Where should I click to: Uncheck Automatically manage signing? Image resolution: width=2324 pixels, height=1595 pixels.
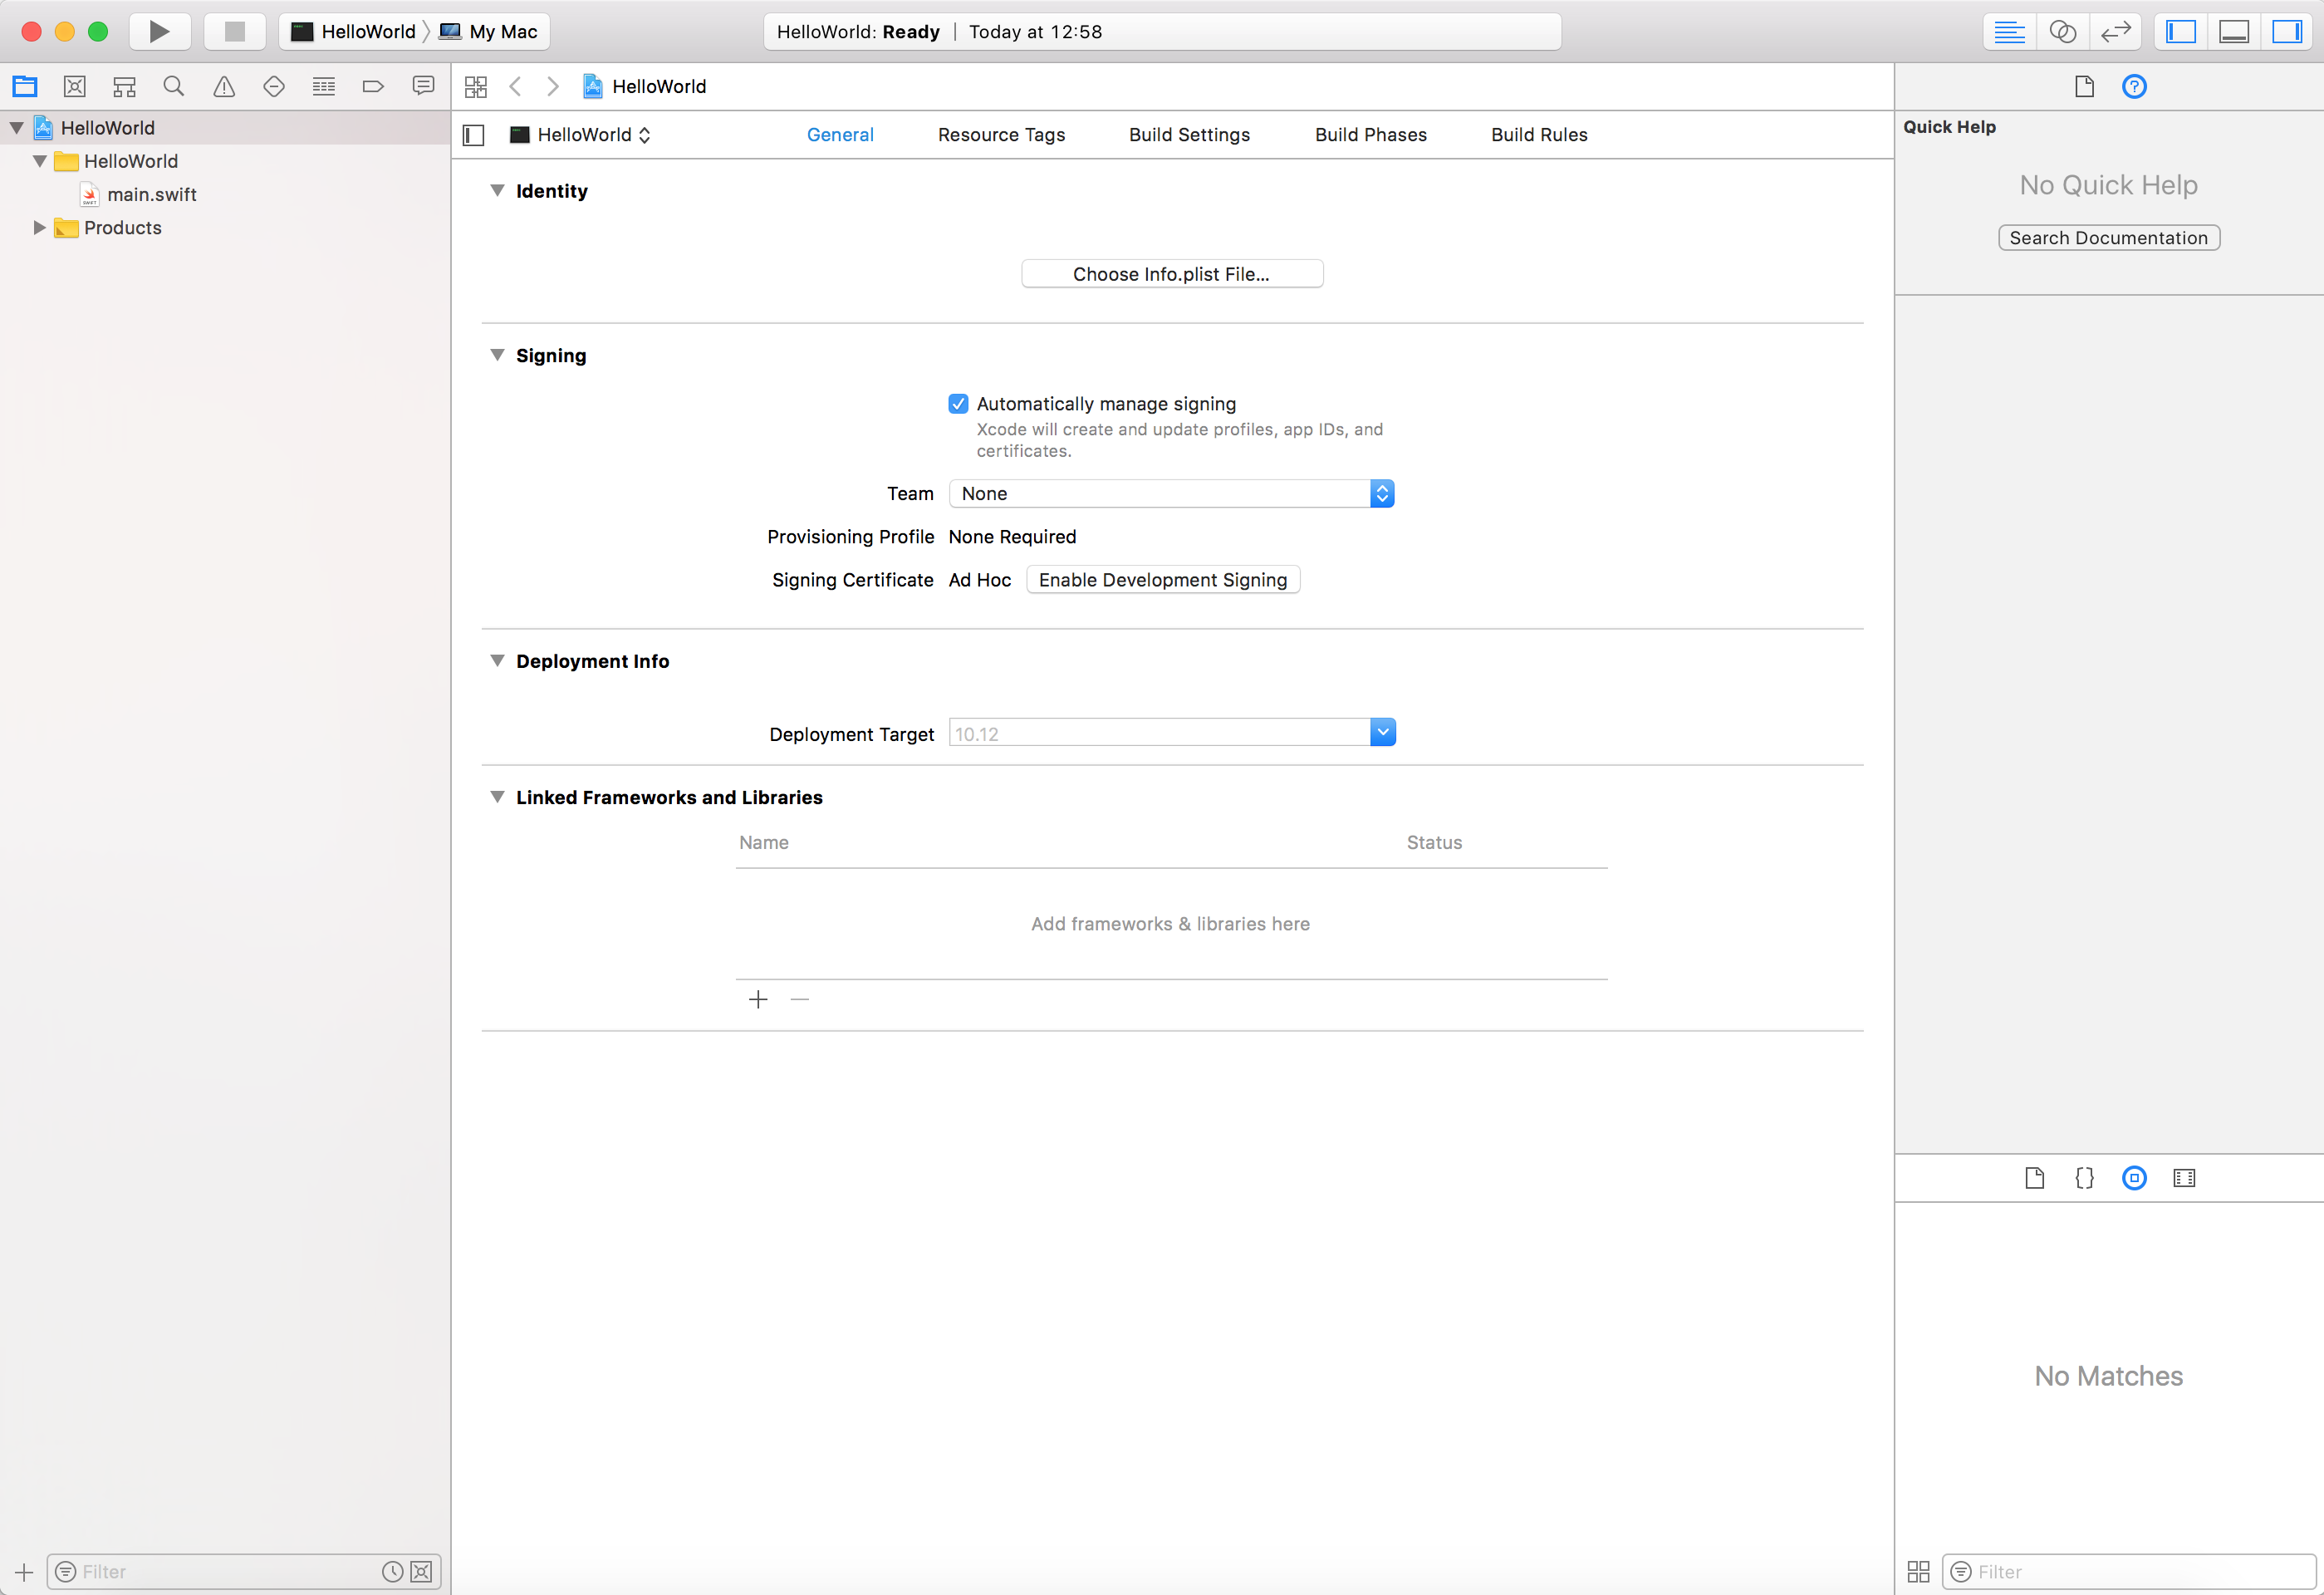pos(958,403)
